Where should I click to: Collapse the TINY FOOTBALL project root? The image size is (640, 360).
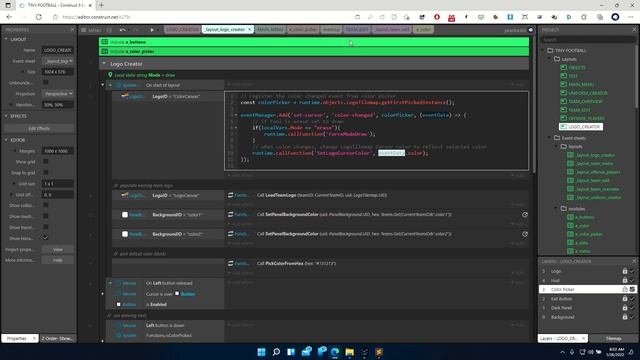click(543, 50)
